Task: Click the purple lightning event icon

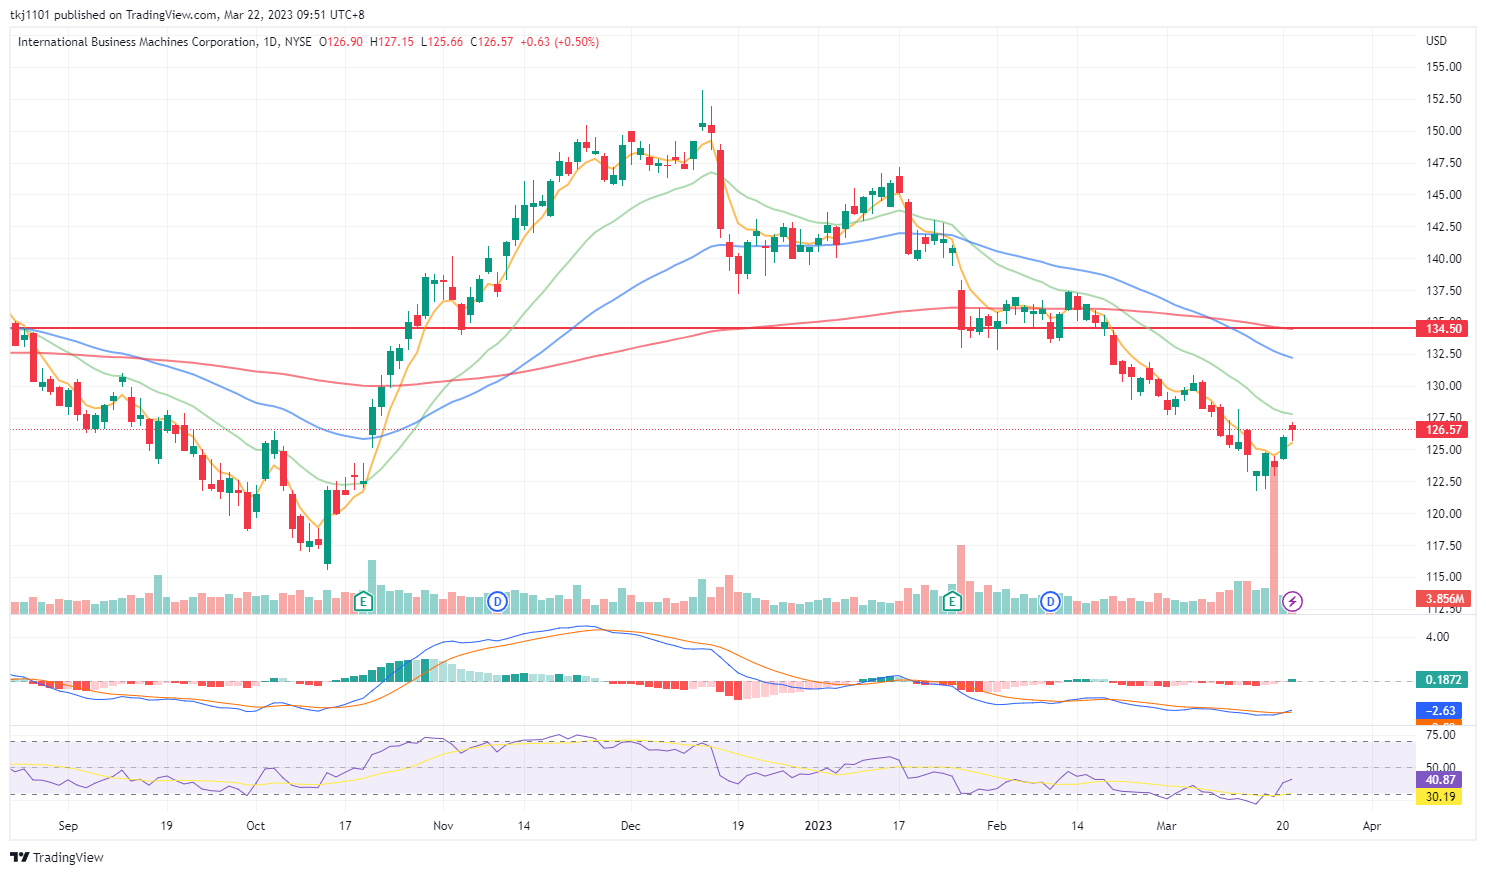Action: coord(1292,601)
